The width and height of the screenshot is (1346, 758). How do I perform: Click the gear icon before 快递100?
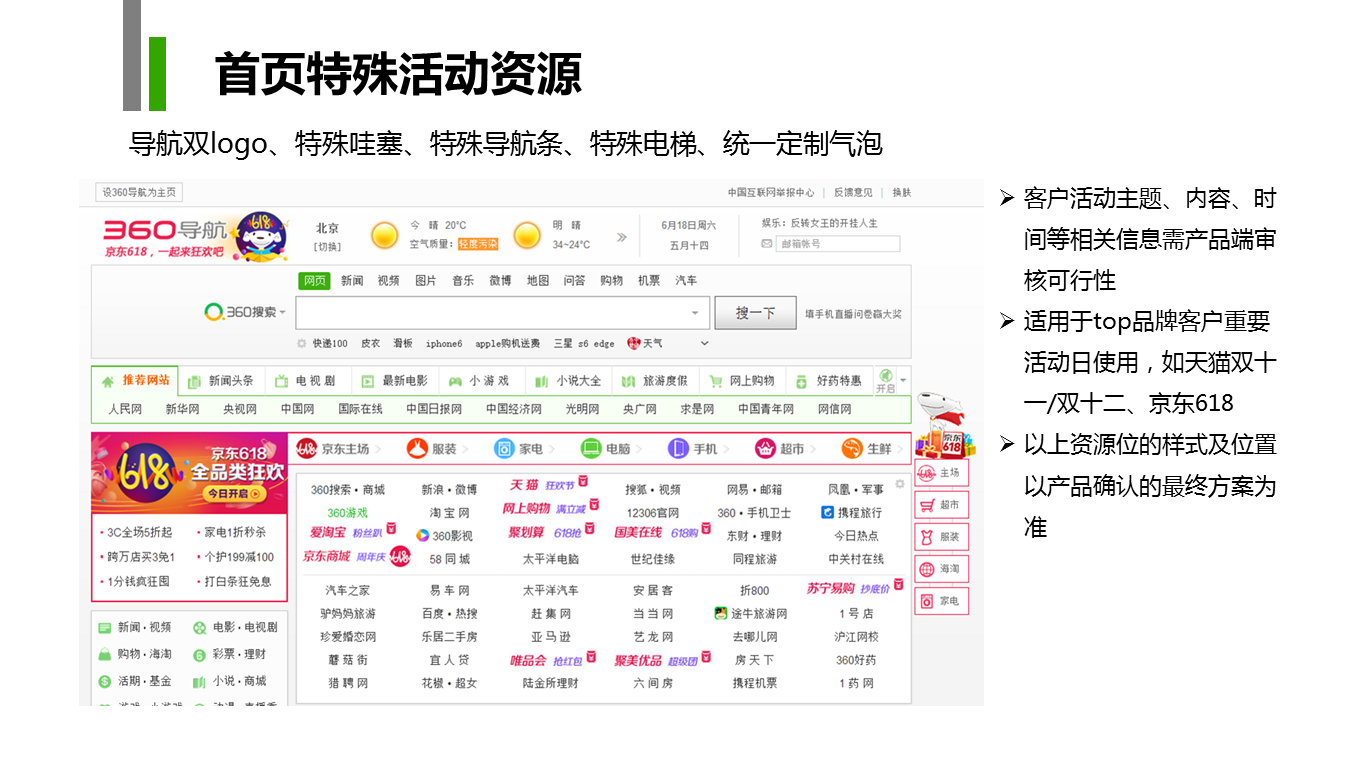[302, 343]
